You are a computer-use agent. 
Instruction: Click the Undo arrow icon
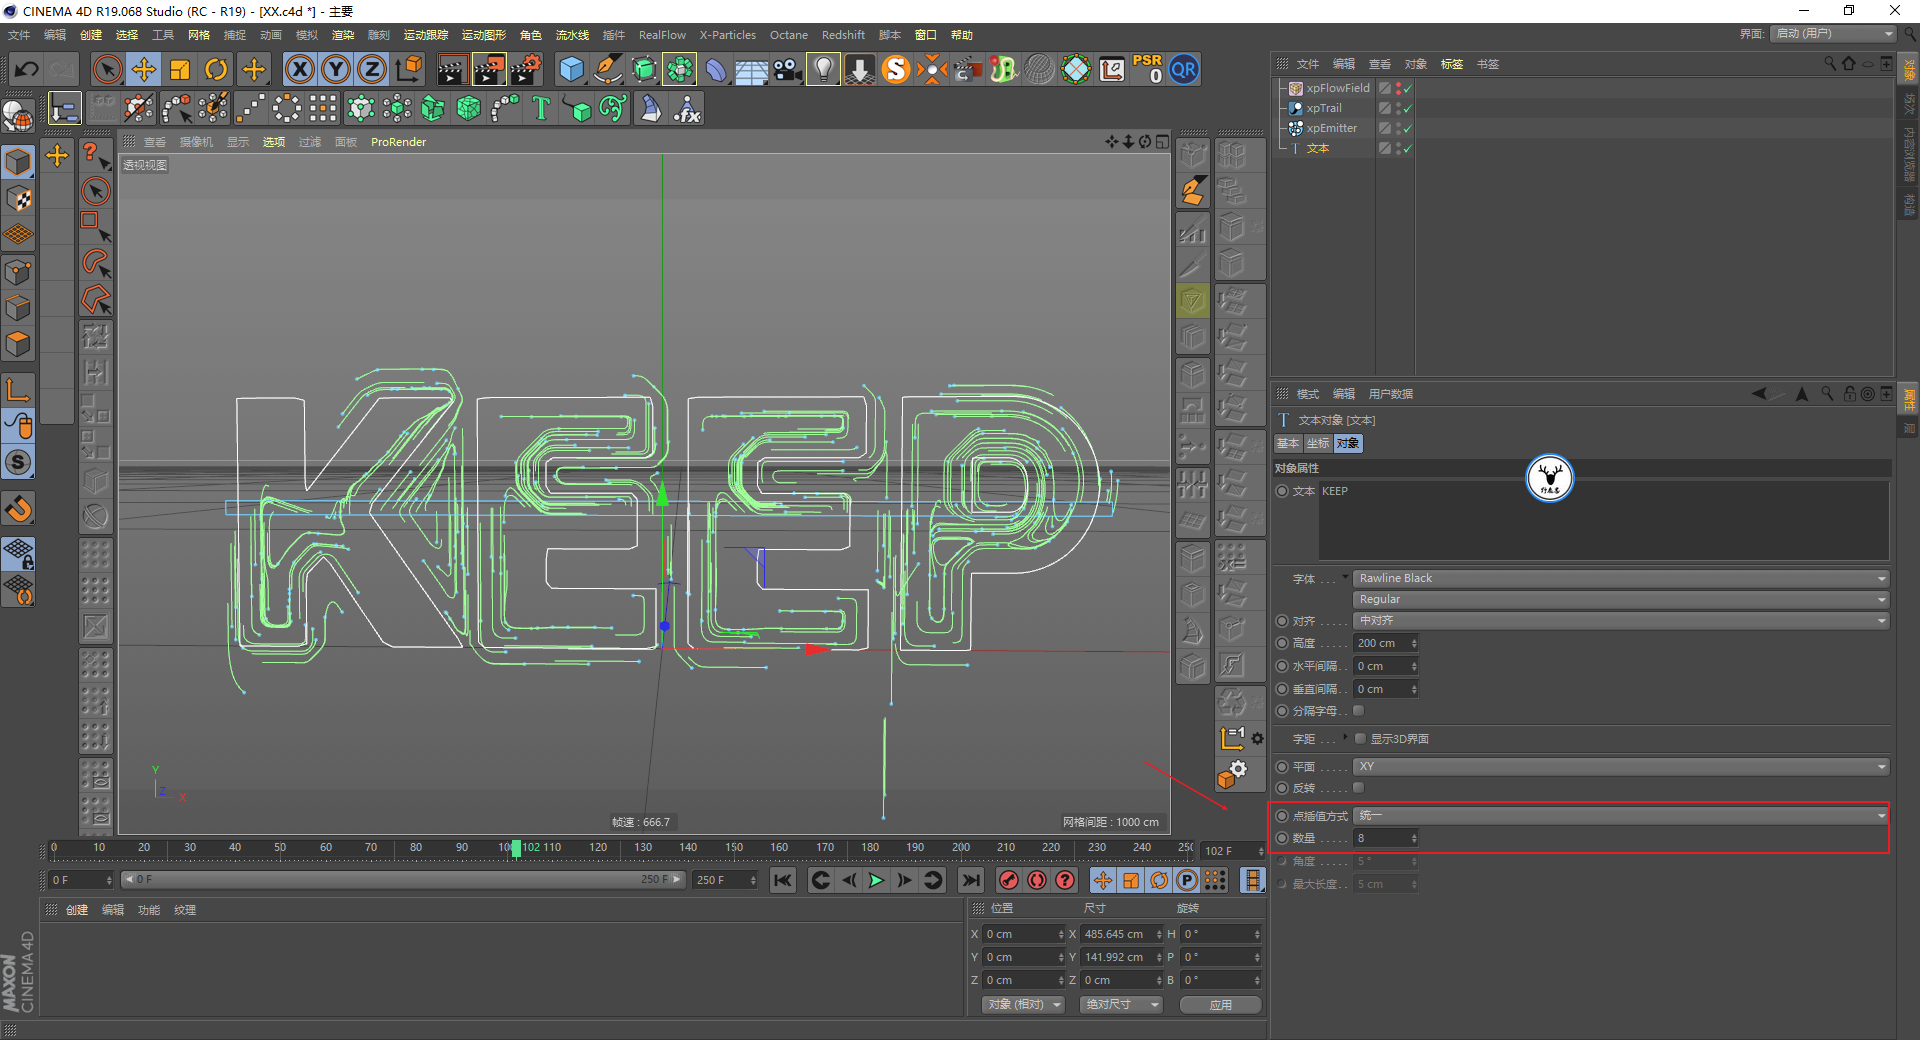point(27,69)
